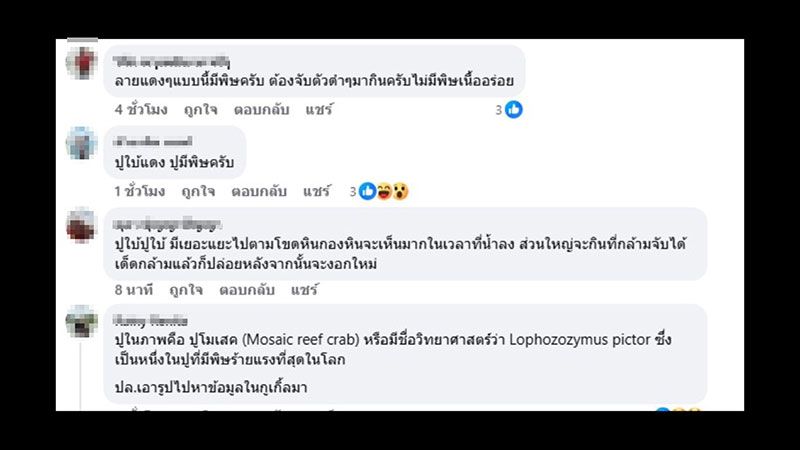Click ตอบกลับ under the 4 ชั่วโมง comment
This screenshot has width=800, height=450.
coord(259,110)
